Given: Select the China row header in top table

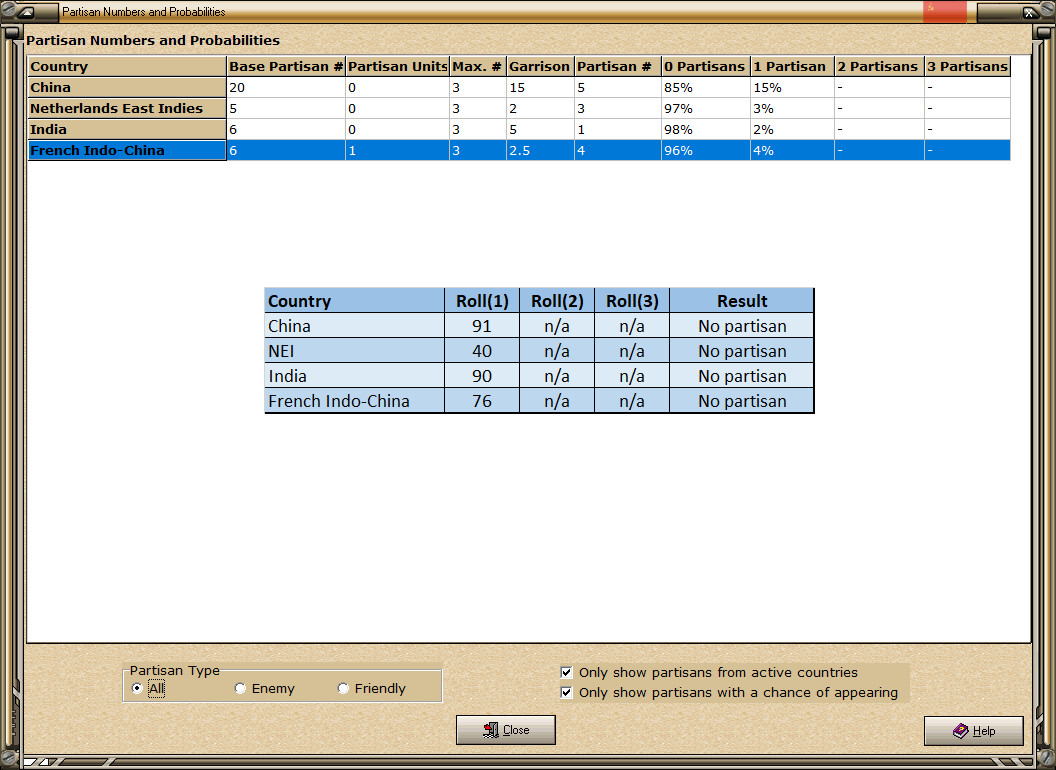Looking at the screenshot, I should [127, 87].
